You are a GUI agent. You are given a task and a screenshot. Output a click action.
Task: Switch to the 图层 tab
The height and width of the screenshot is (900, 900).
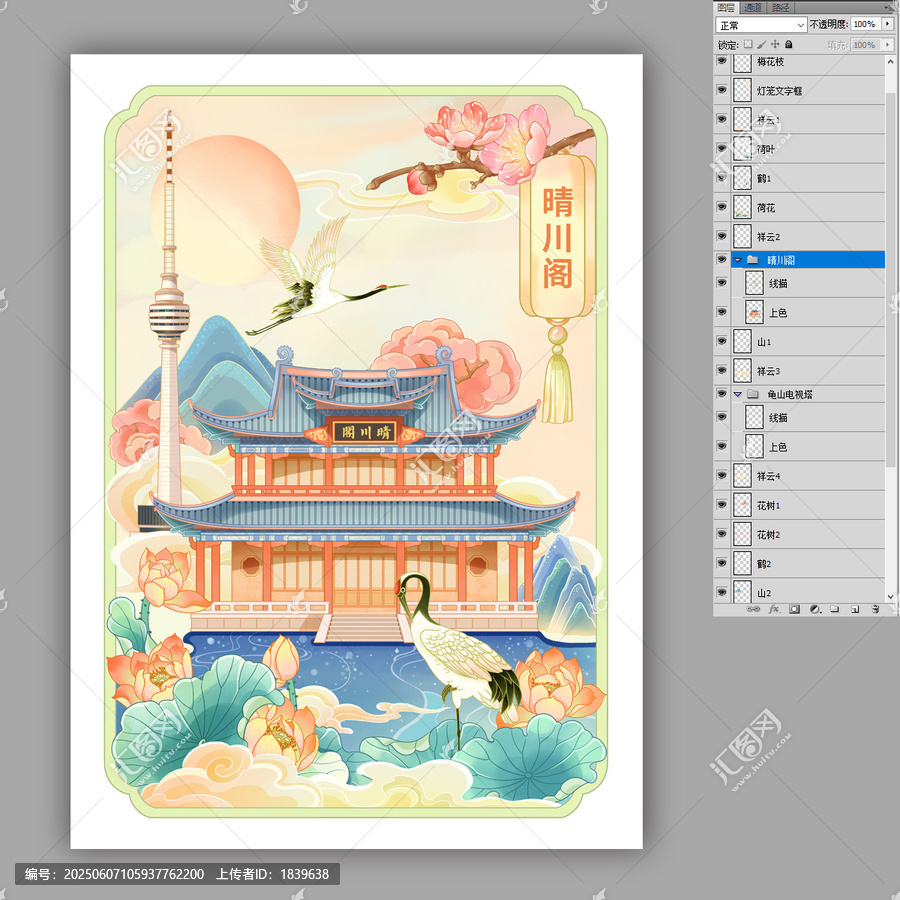(726, 7)
